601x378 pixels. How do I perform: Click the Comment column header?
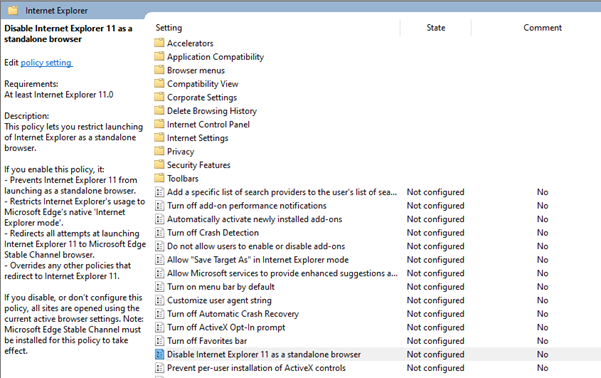pos(542,28)
